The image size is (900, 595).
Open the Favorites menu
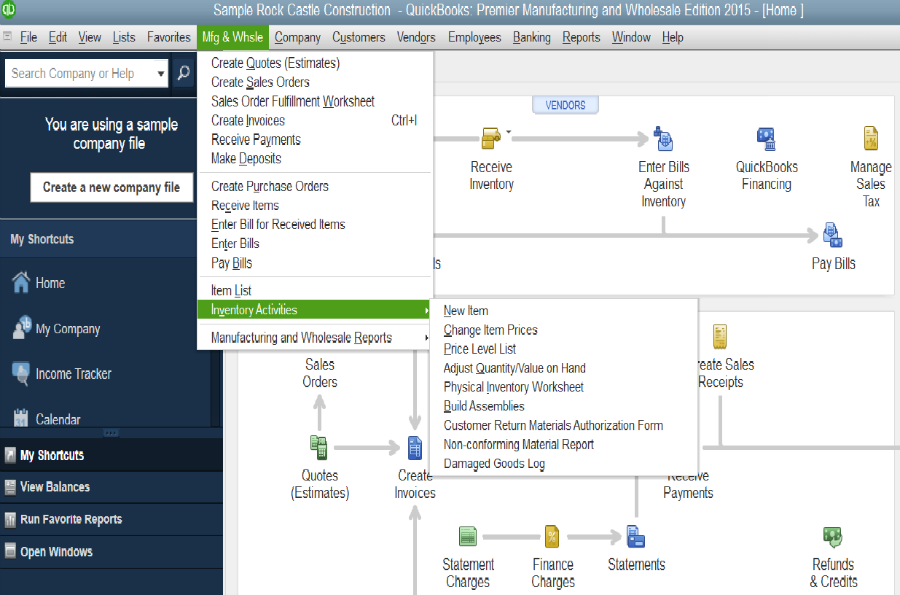(x=169, y=37)
